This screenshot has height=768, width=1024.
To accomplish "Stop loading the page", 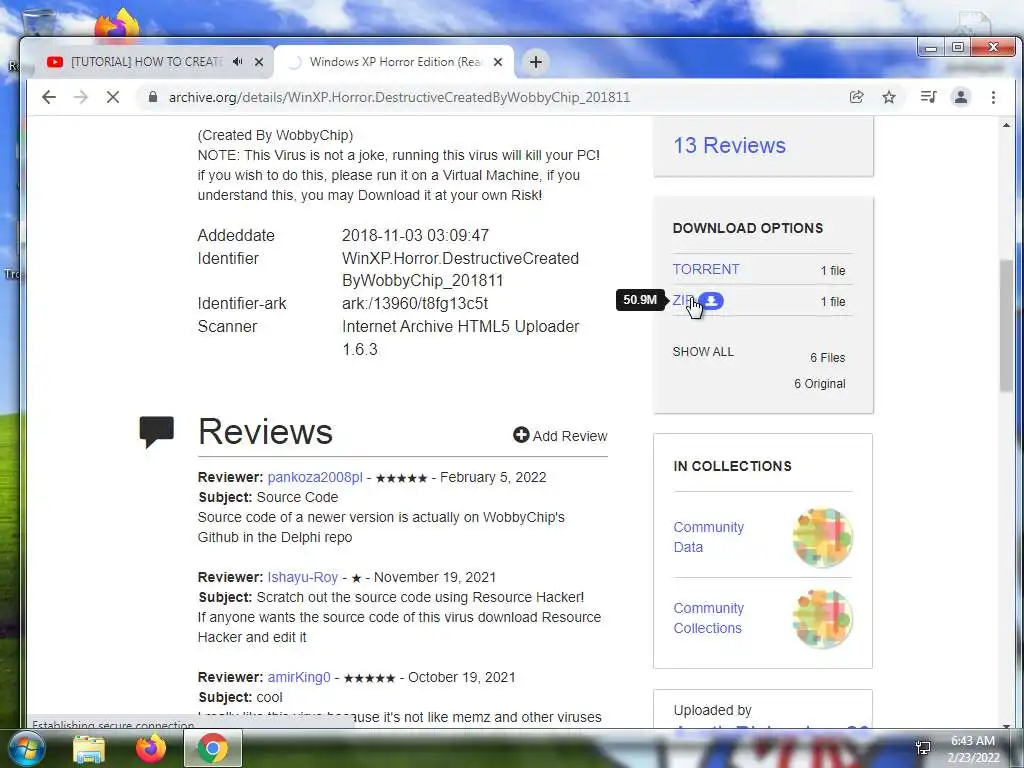I will click(113, 97).
